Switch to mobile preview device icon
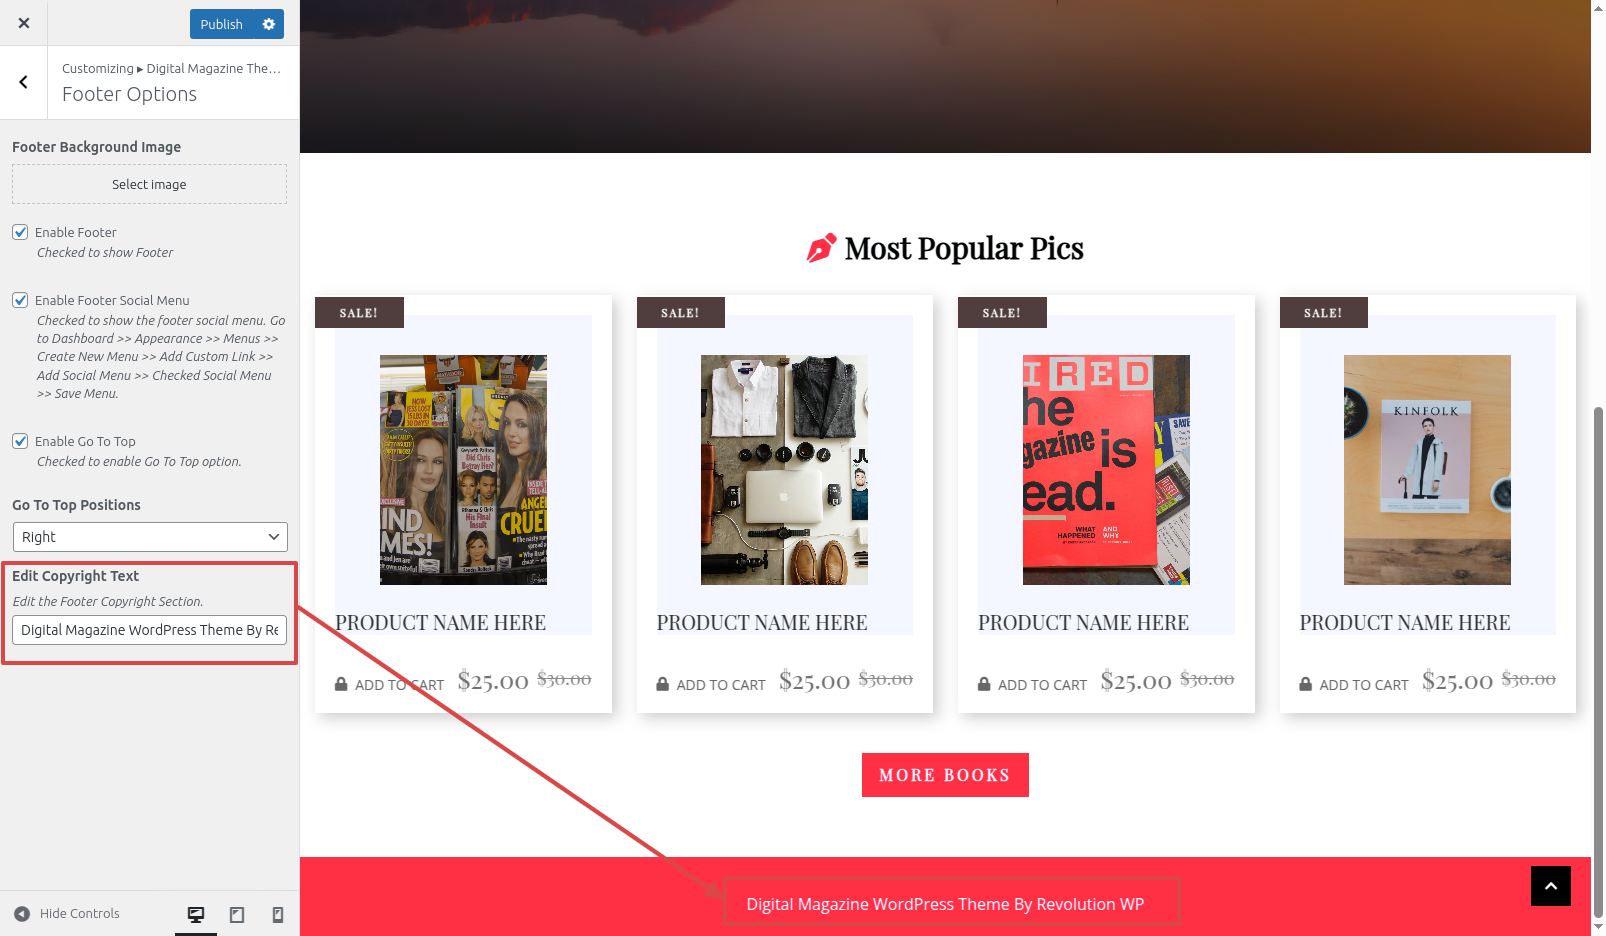 click(x=278, y=914)
